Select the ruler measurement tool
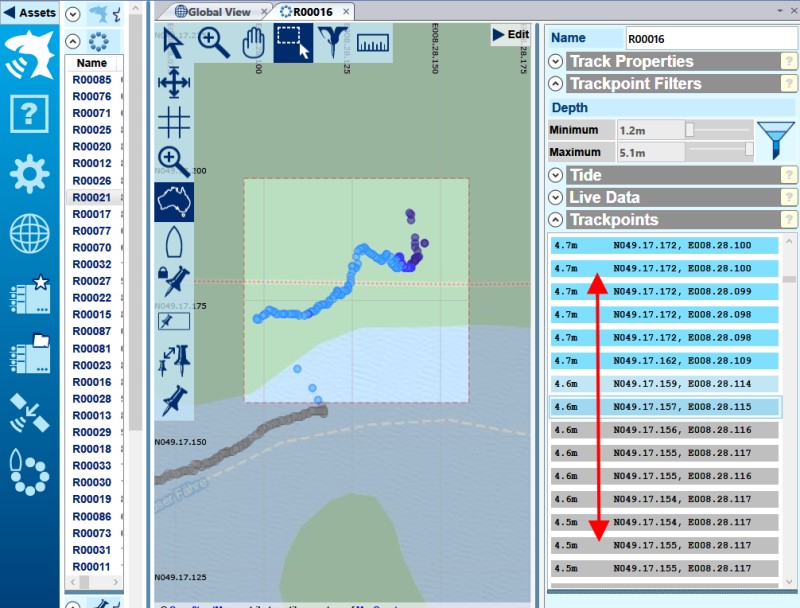800x608 pixels. click(371, 43)
